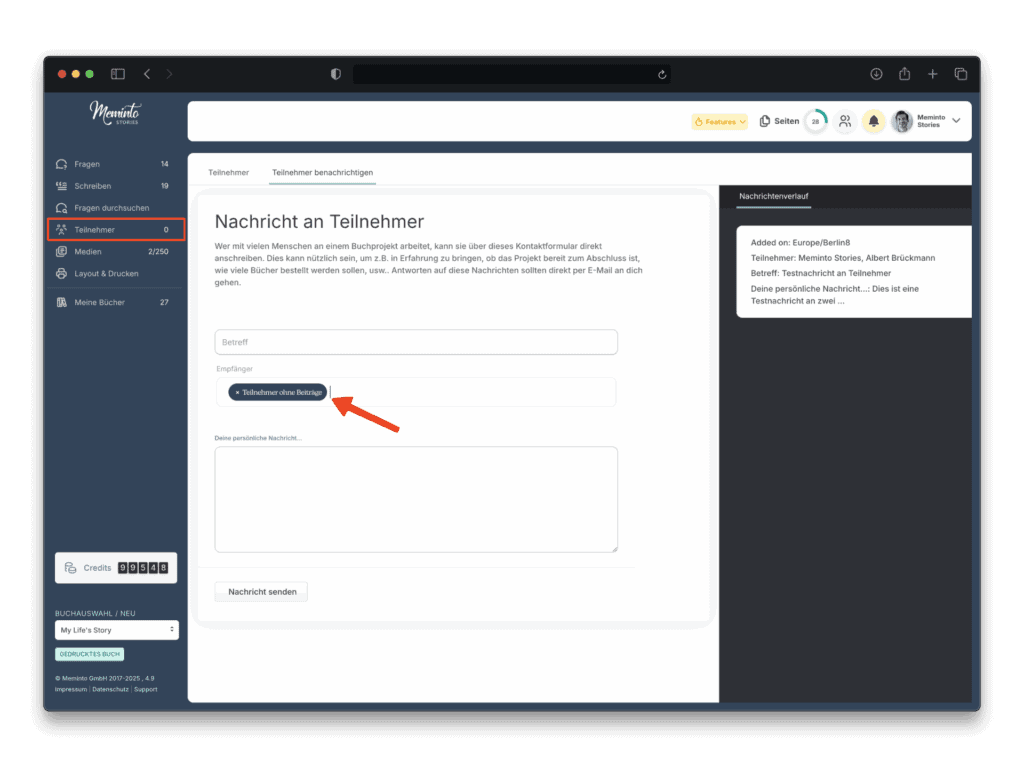Viewport: 1024px width, 768px height.
Task: Click the notification bell icon
Action: (873, 121)
